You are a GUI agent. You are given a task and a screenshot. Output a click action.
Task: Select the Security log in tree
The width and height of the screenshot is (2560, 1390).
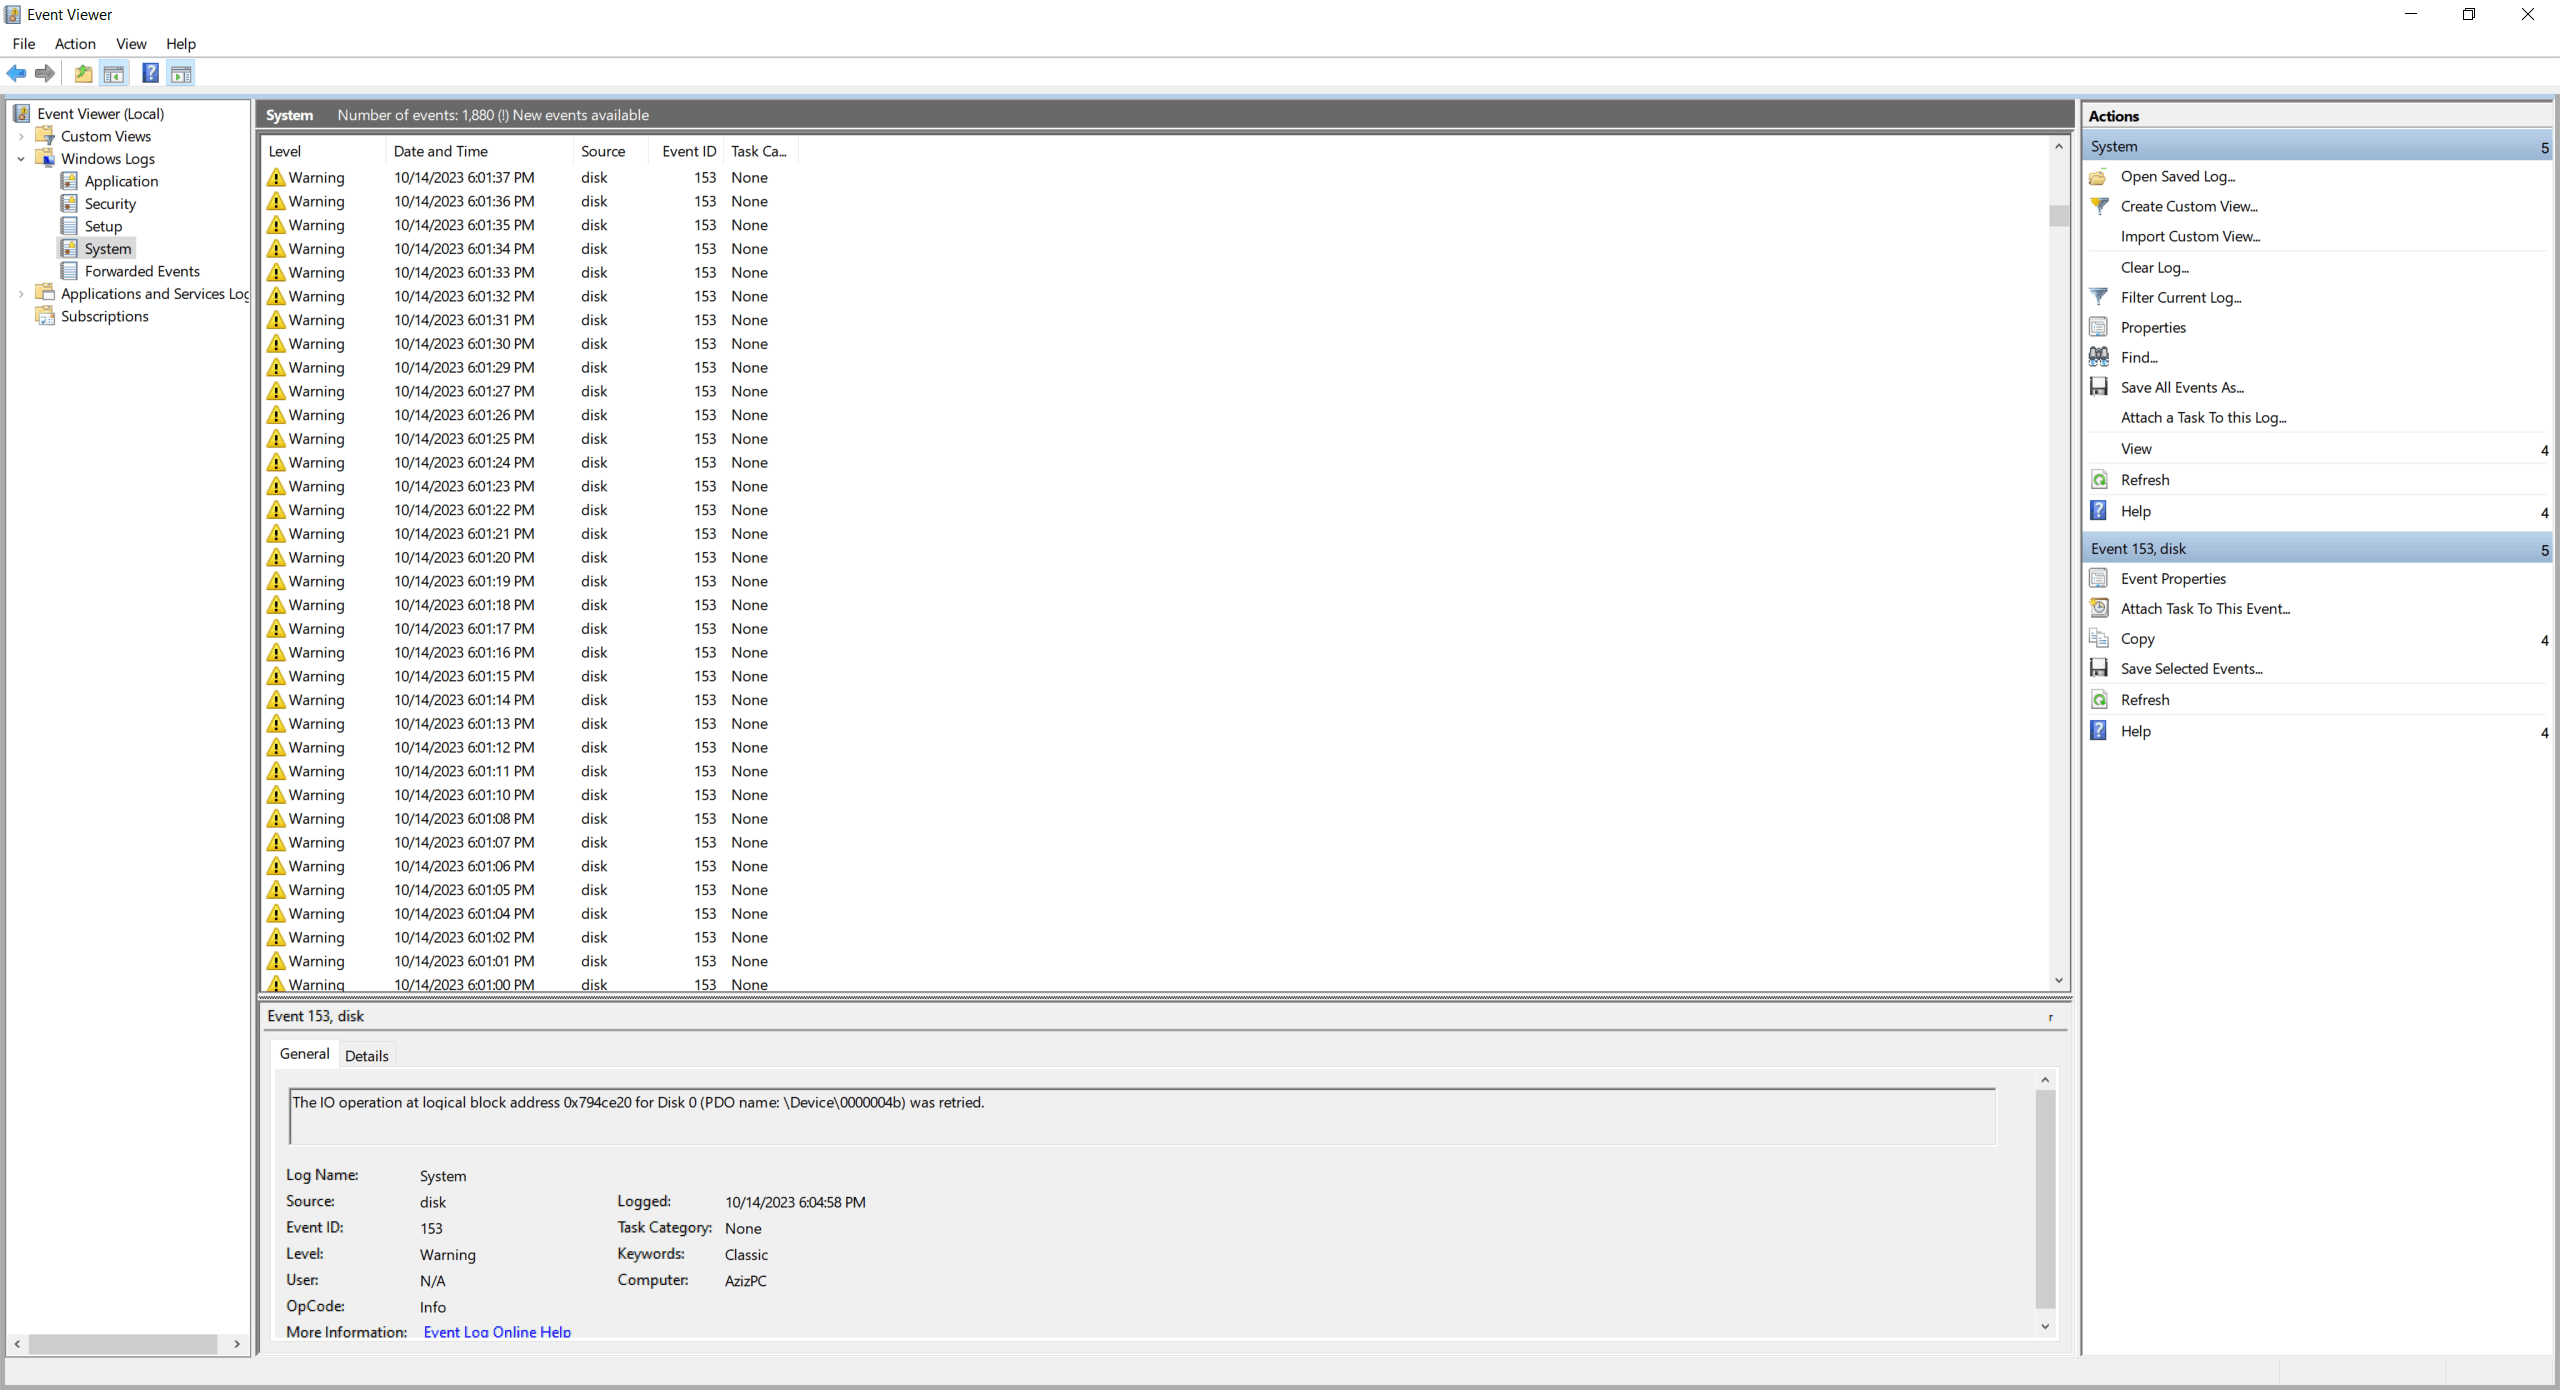(110, 204)
